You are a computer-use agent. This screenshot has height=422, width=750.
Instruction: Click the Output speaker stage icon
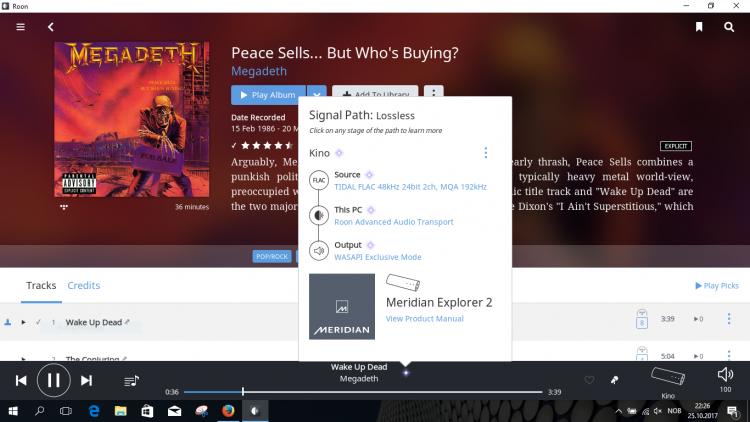[x=319, y=250]
